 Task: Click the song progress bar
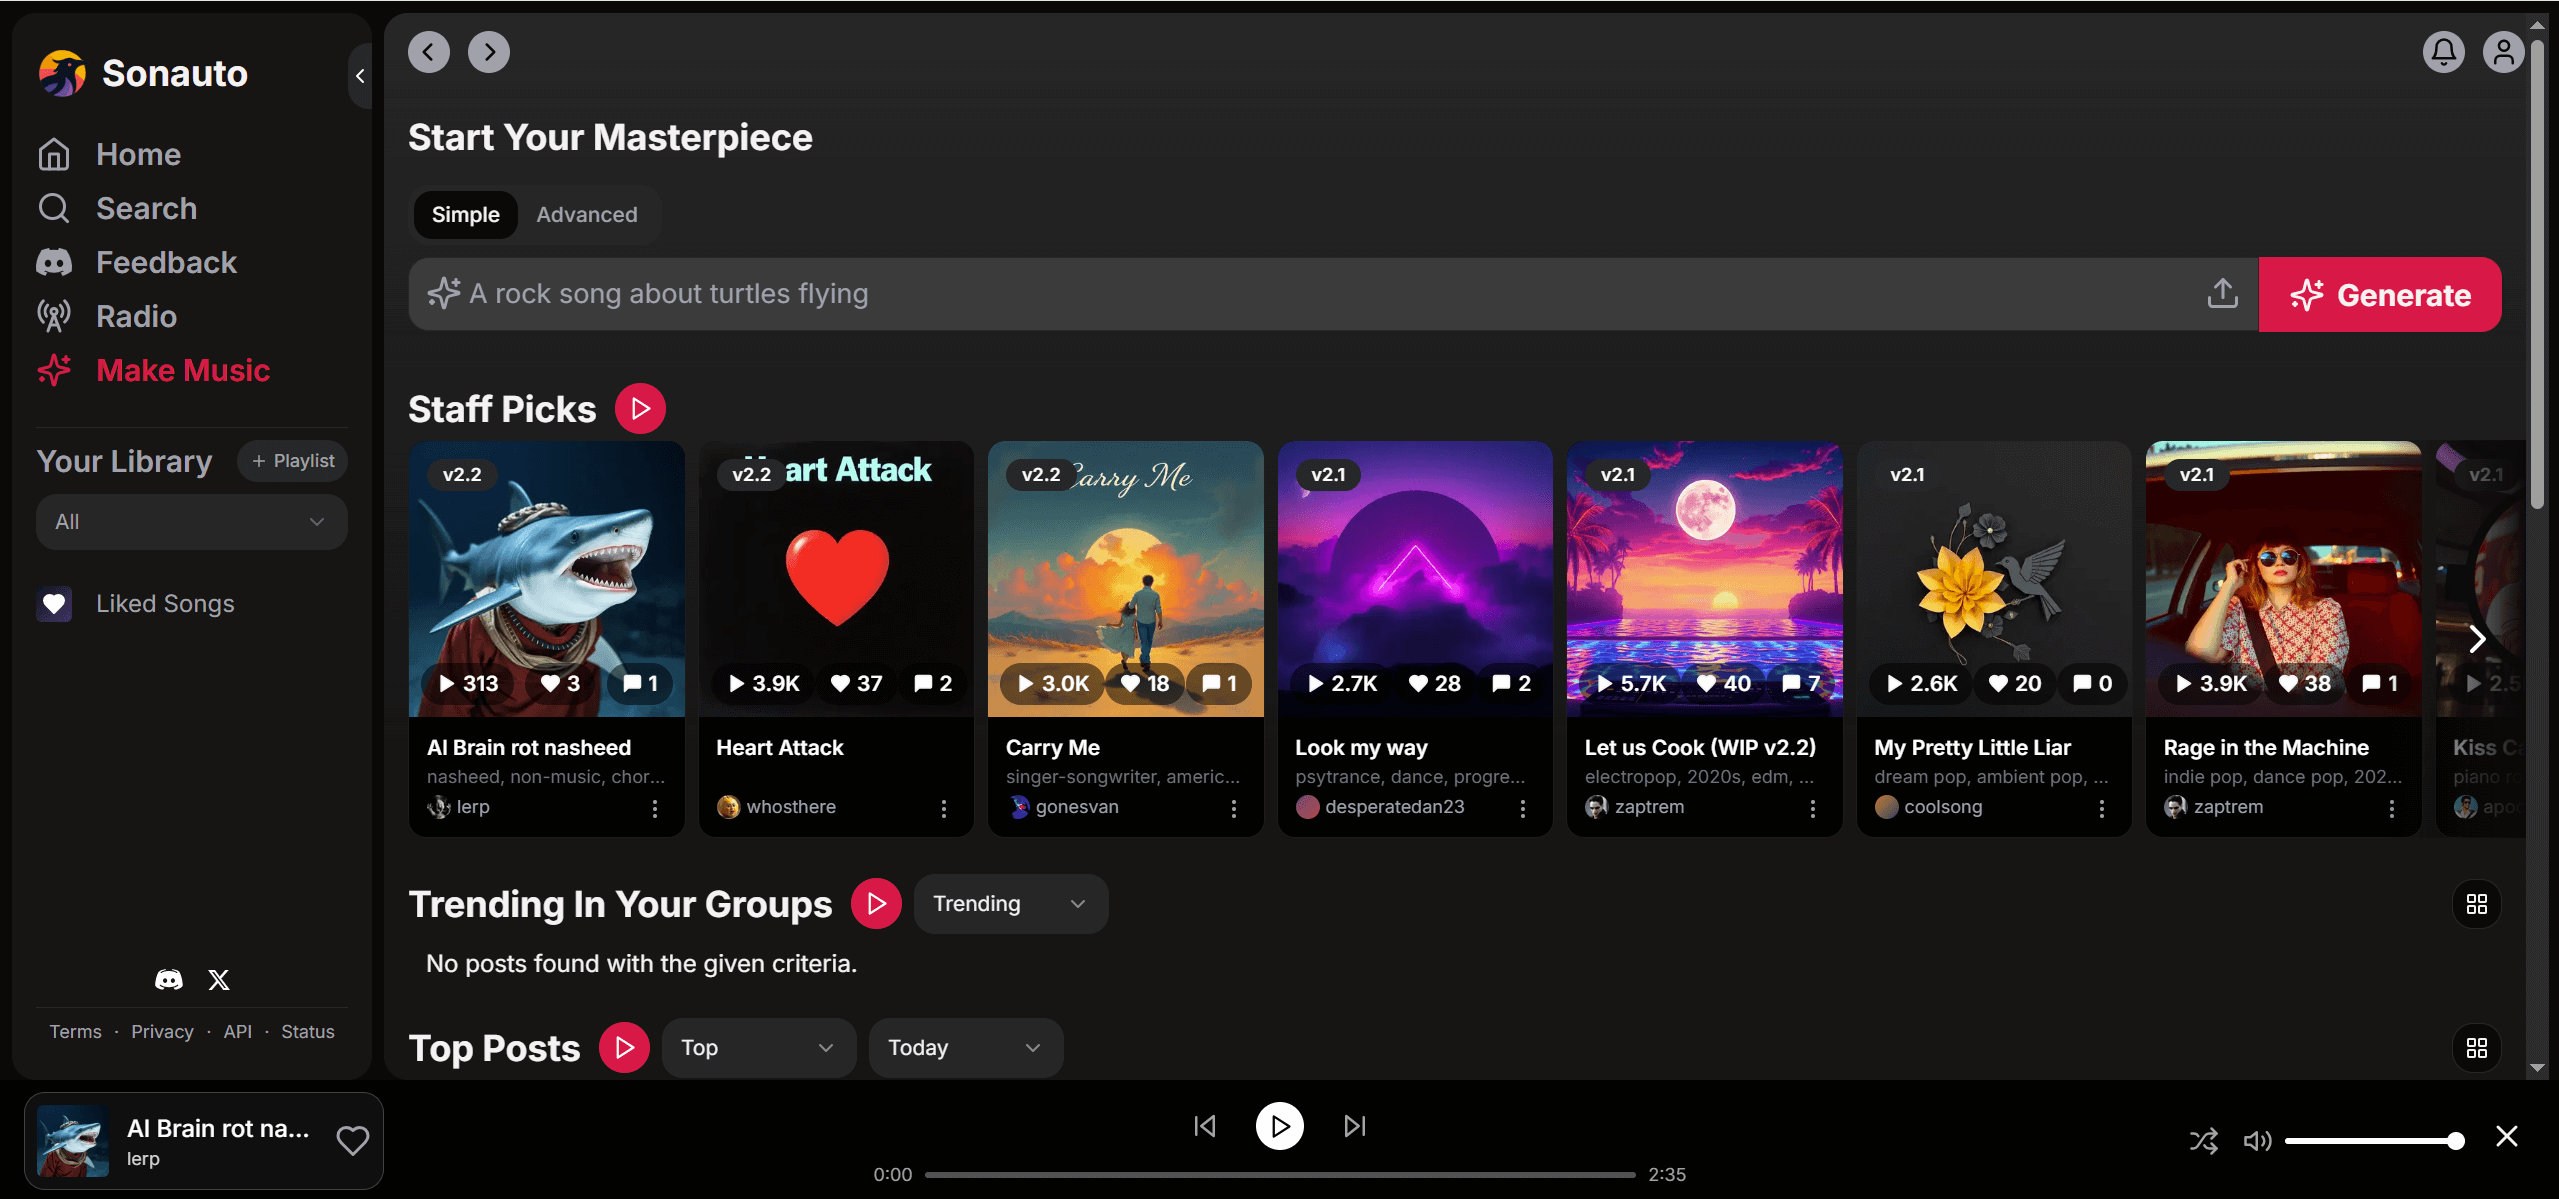pos(1279,1175)
